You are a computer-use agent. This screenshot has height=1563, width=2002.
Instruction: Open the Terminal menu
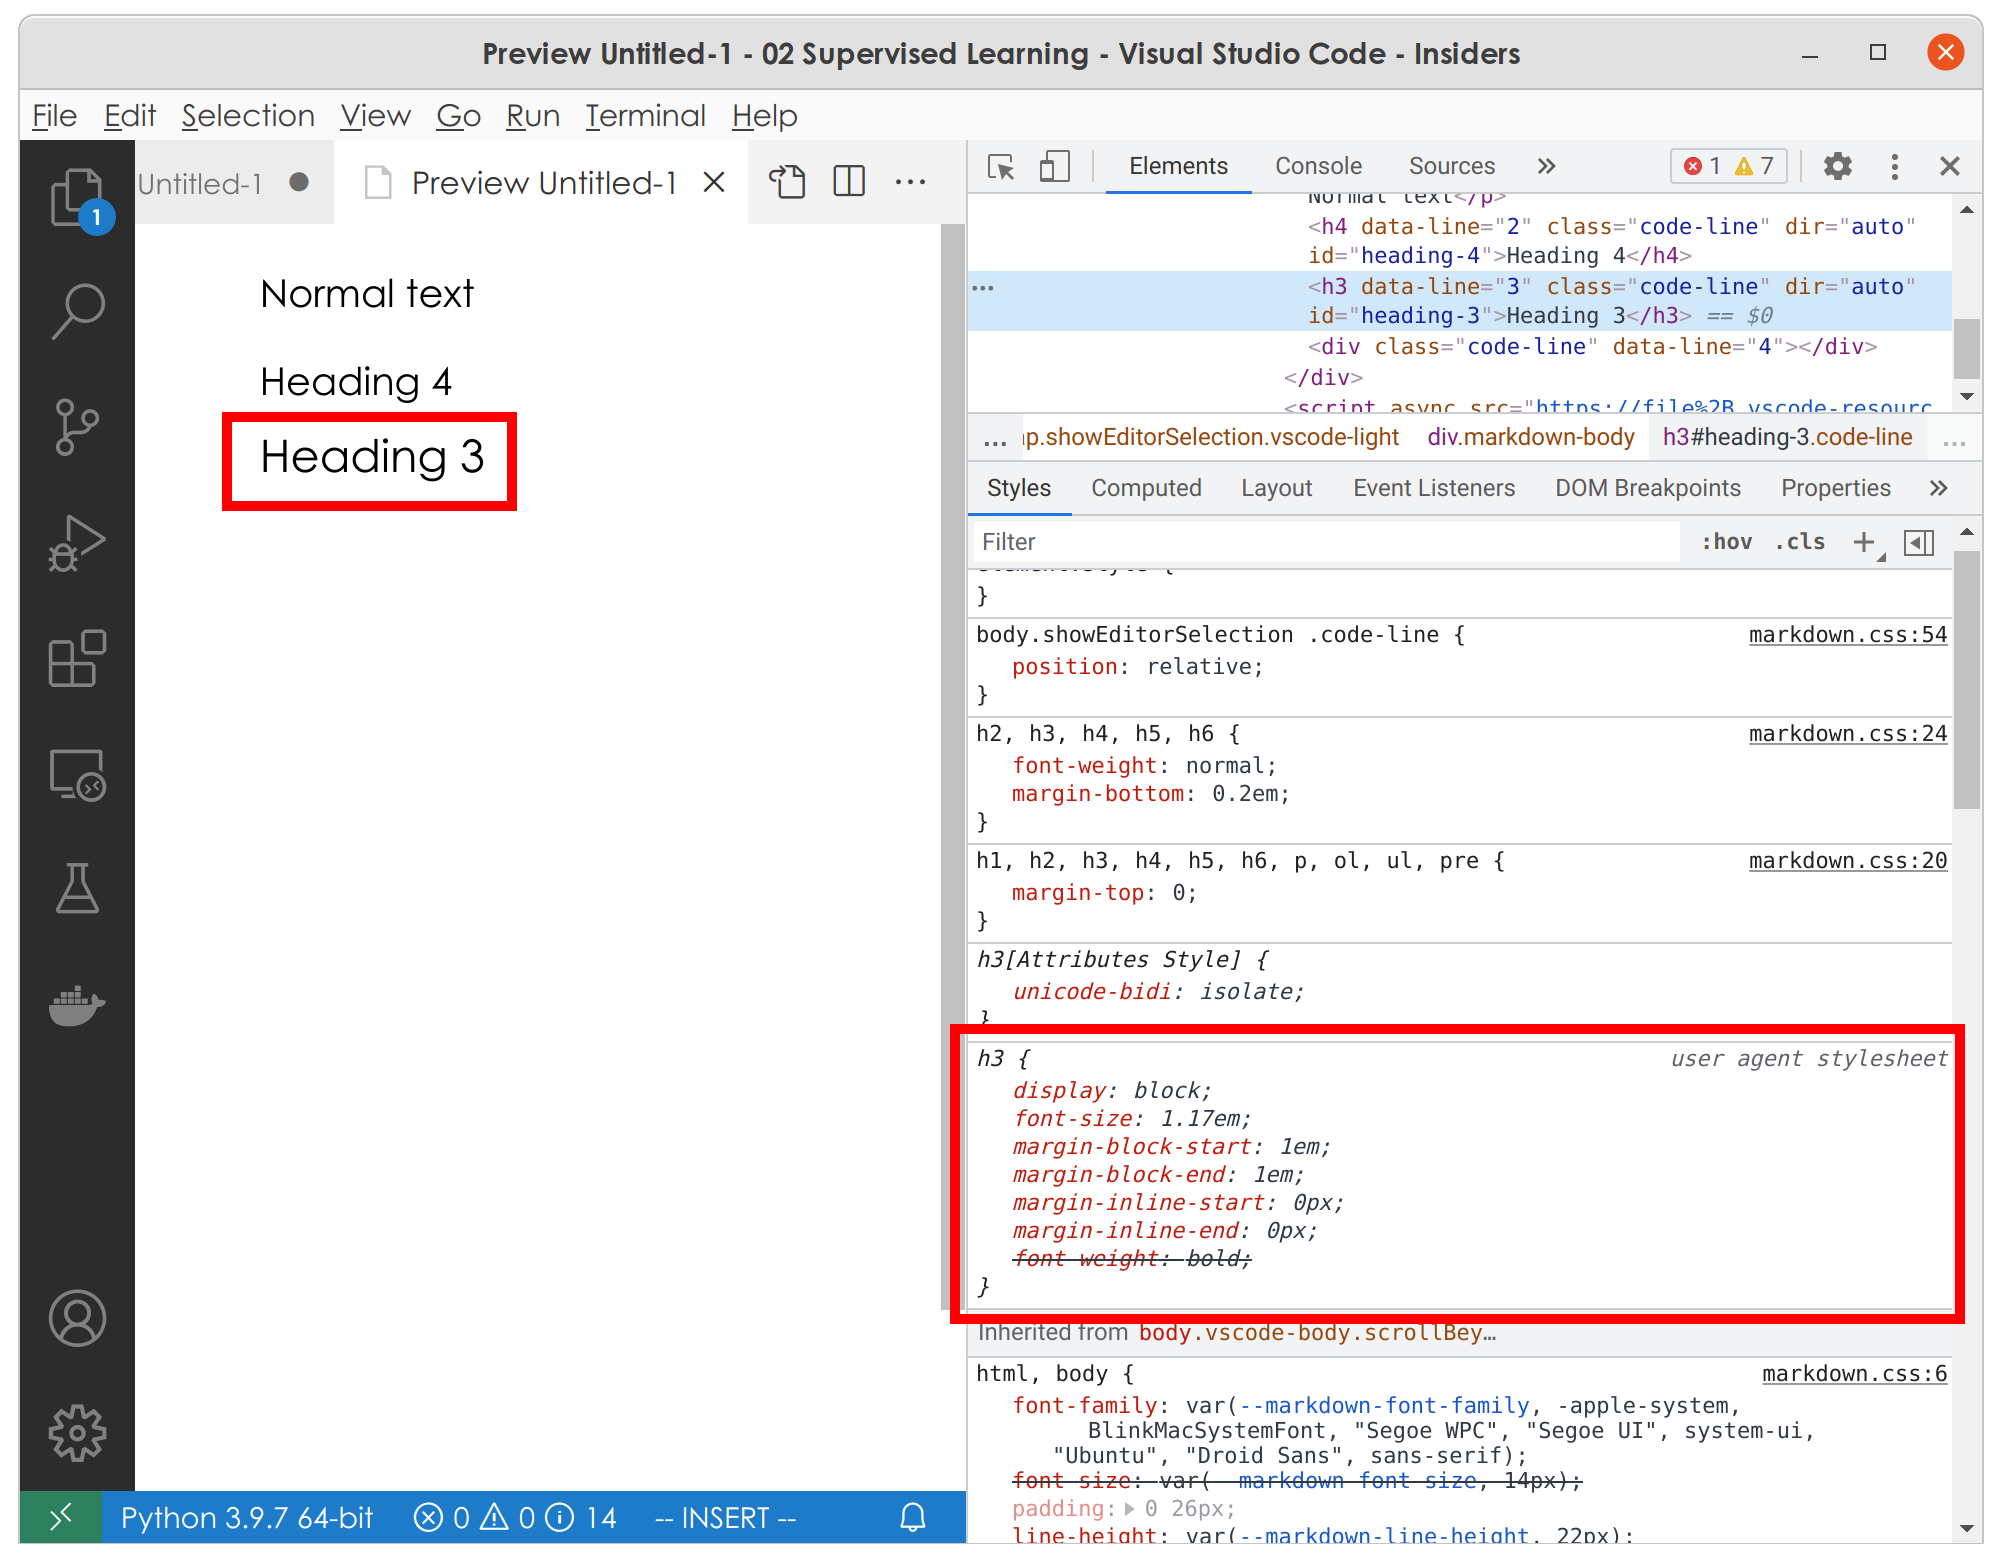point(645,115)
